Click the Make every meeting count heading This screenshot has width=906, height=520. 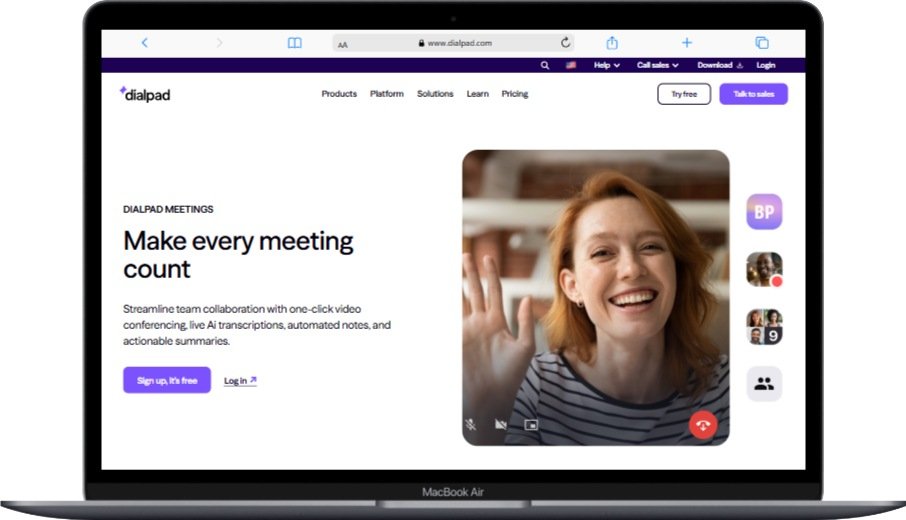point(238,255)
